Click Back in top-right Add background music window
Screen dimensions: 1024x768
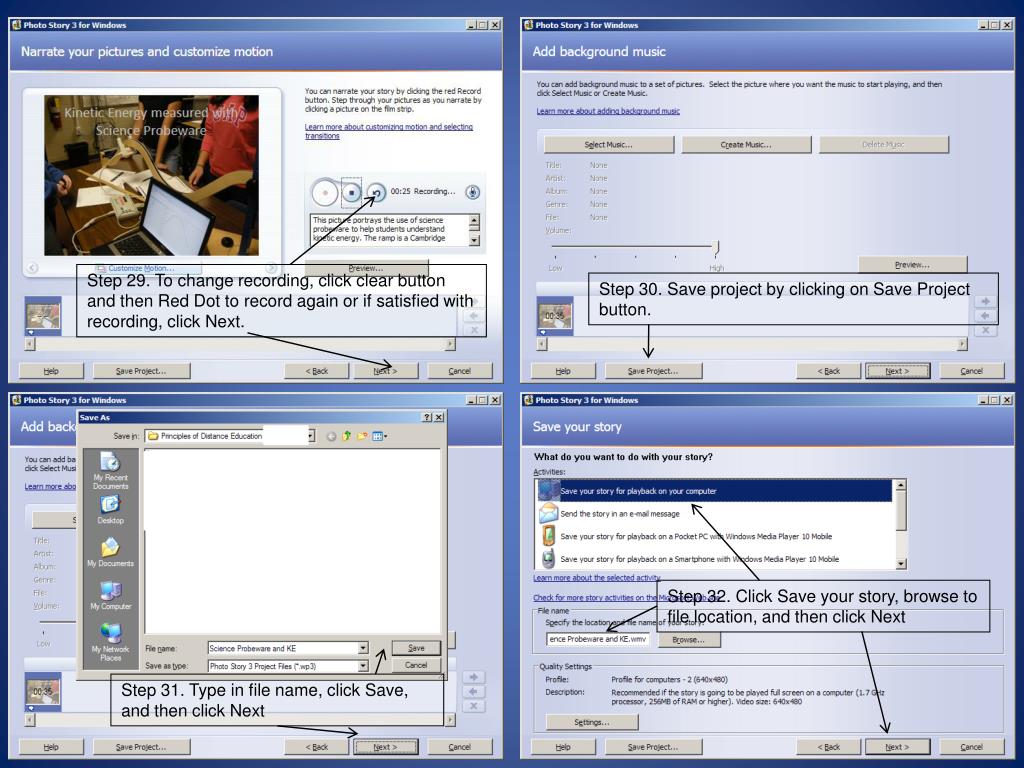(829, 371)
